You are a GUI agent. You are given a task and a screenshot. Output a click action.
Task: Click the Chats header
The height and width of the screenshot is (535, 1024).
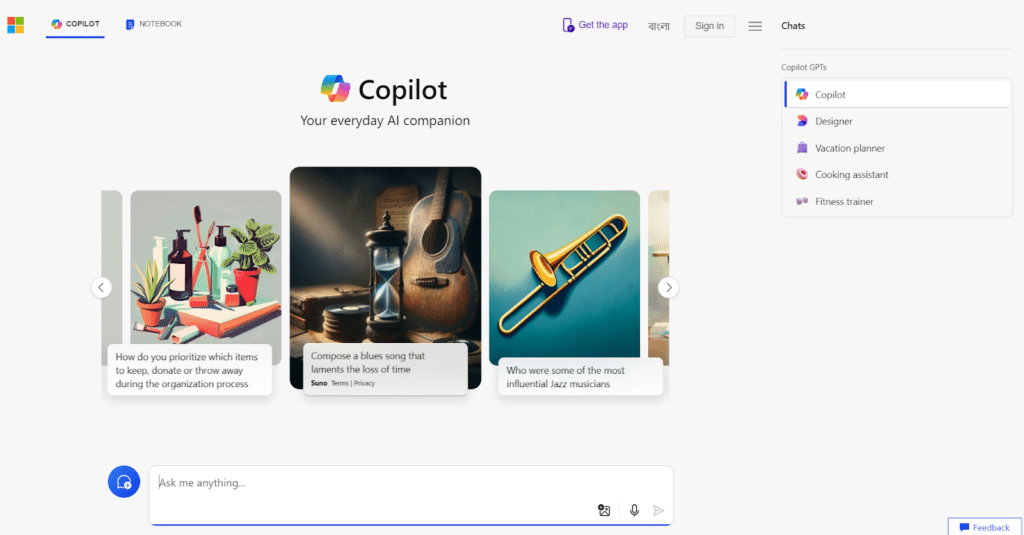coord(793,26)
